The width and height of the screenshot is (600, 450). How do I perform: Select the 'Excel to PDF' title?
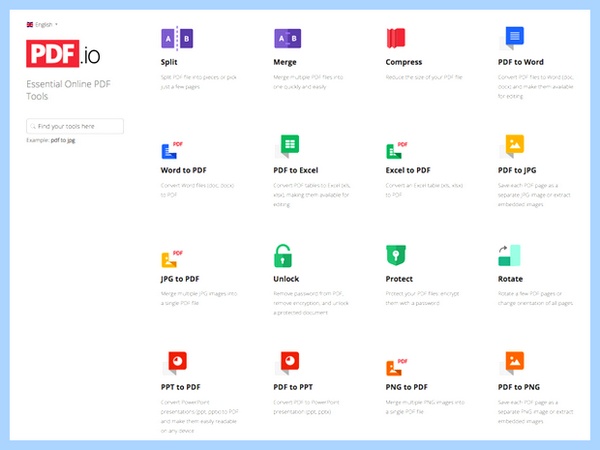(408, 170)
